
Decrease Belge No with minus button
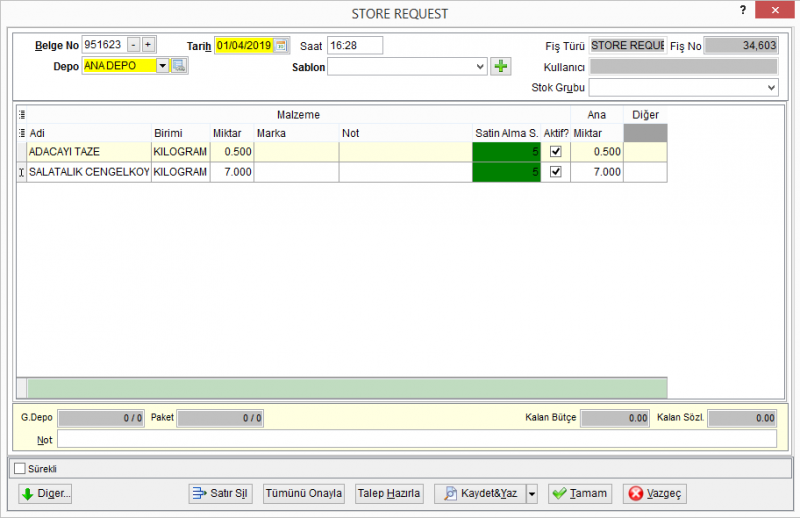pyautogui.click(x=134, y=45)
